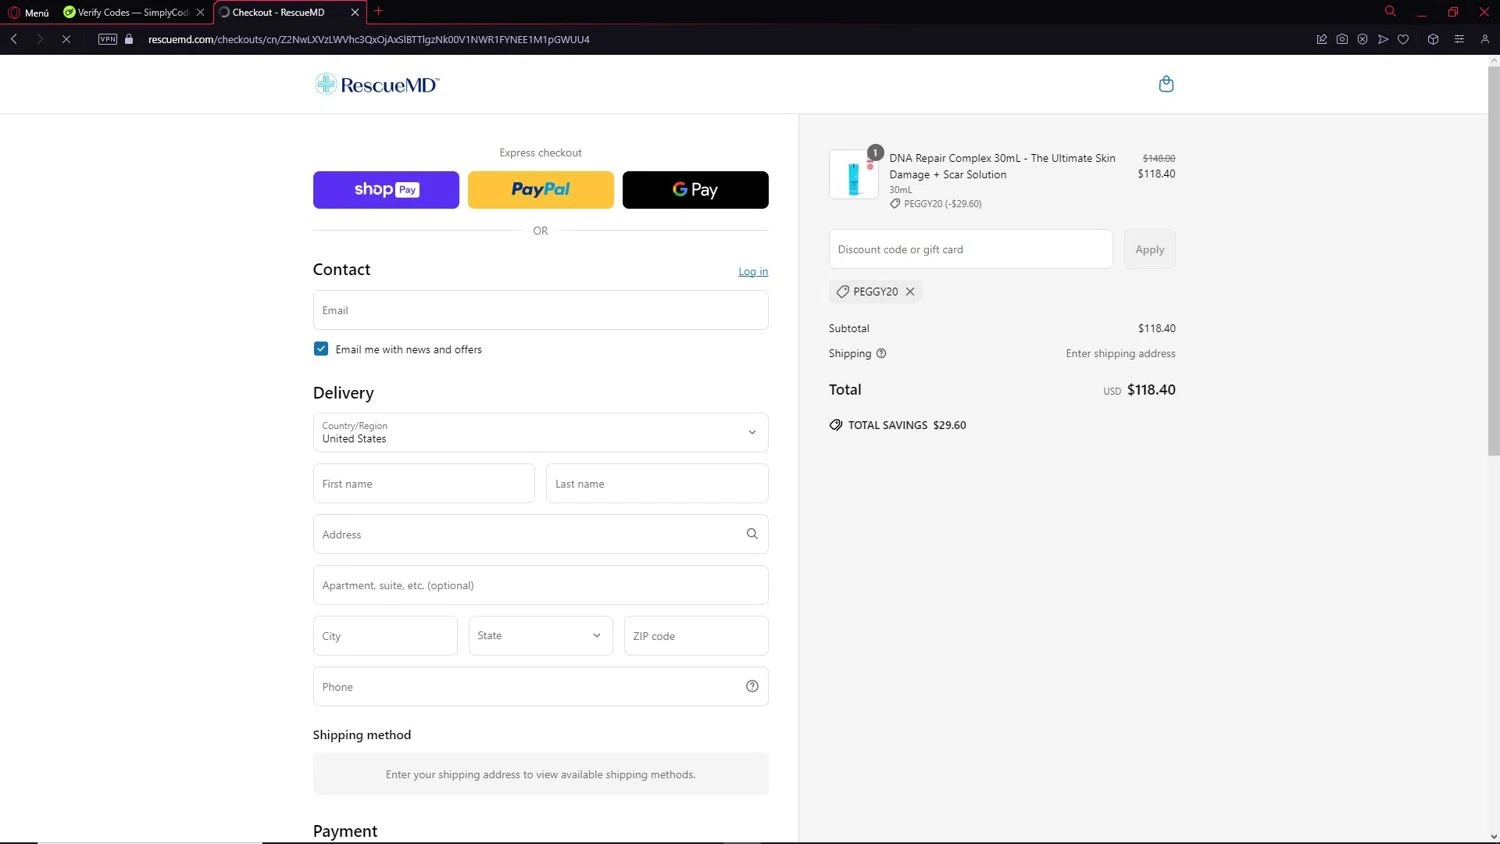Viewport: 1500px width, 844px height.
Task: Show the phone number help icon
Action: click(752, 686)
